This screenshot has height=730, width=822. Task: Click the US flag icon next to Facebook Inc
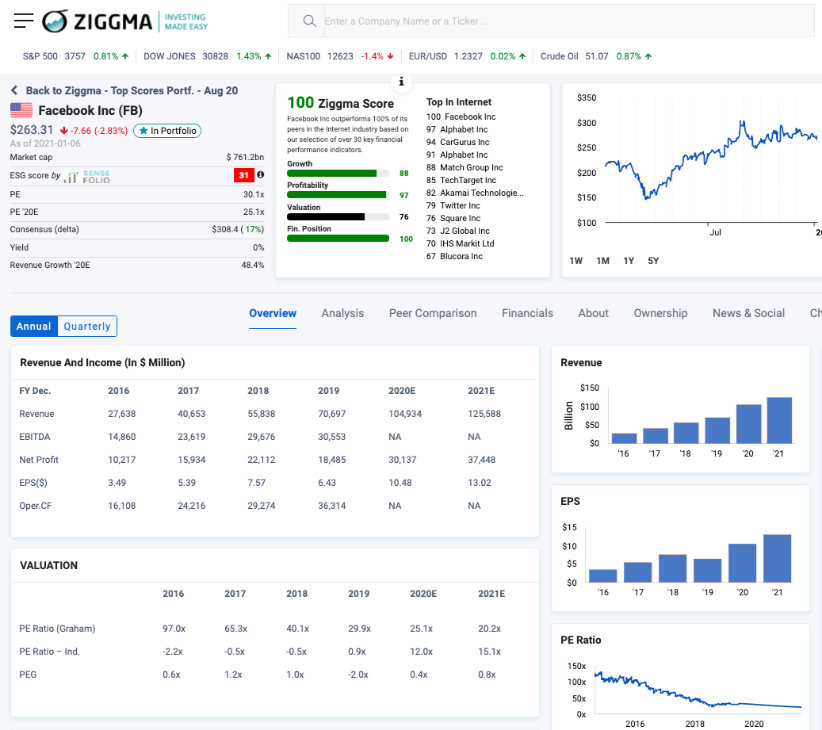(21, 110)
